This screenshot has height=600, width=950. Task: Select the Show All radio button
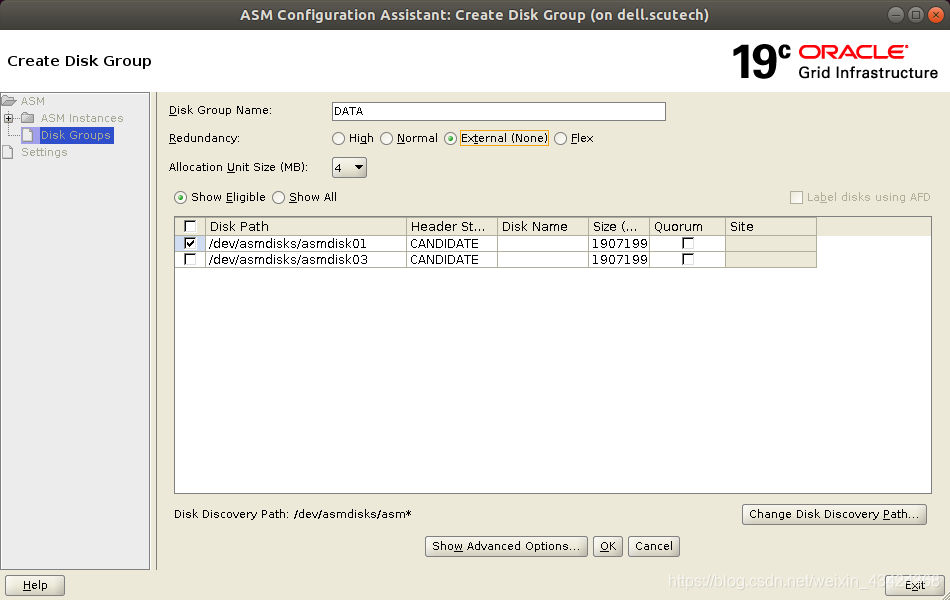(x=278, y=198)
